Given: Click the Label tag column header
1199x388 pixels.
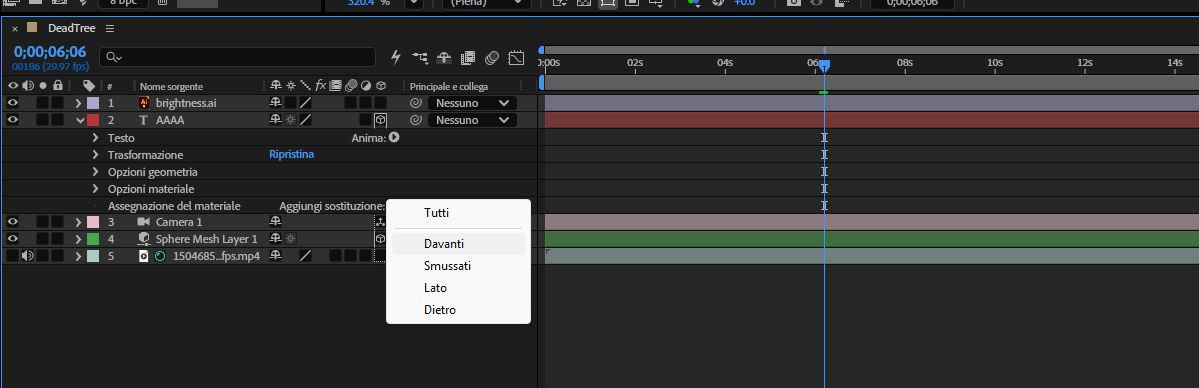Looking at the screenshot, I should point(89,86).
